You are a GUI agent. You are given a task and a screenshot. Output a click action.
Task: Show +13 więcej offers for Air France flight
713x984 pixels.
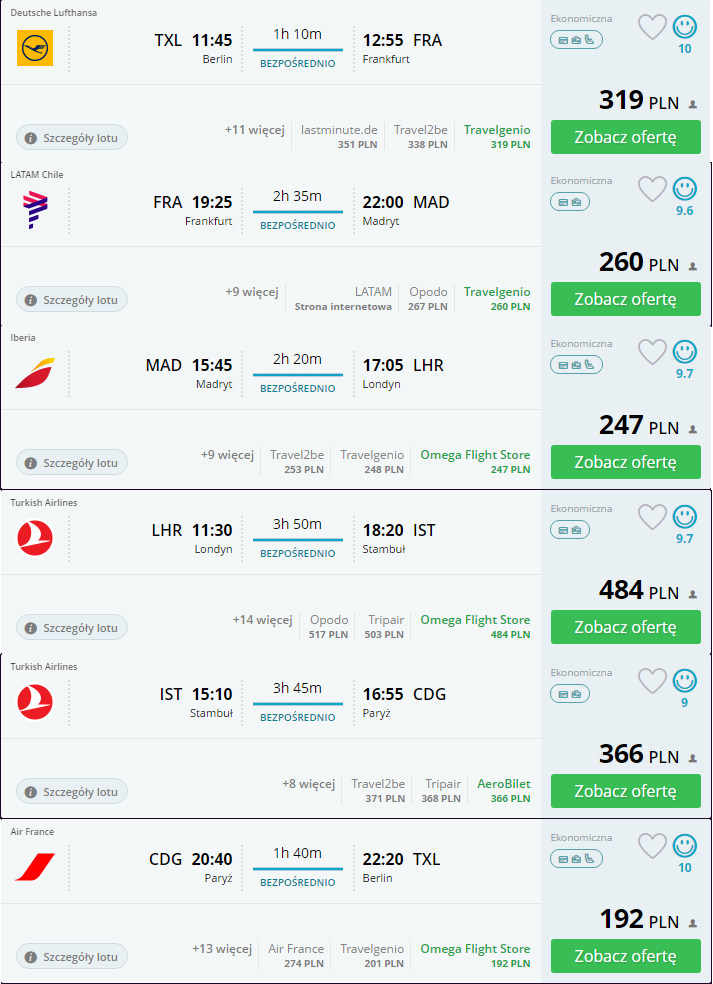pyautogui.click(x=222, y=948)
